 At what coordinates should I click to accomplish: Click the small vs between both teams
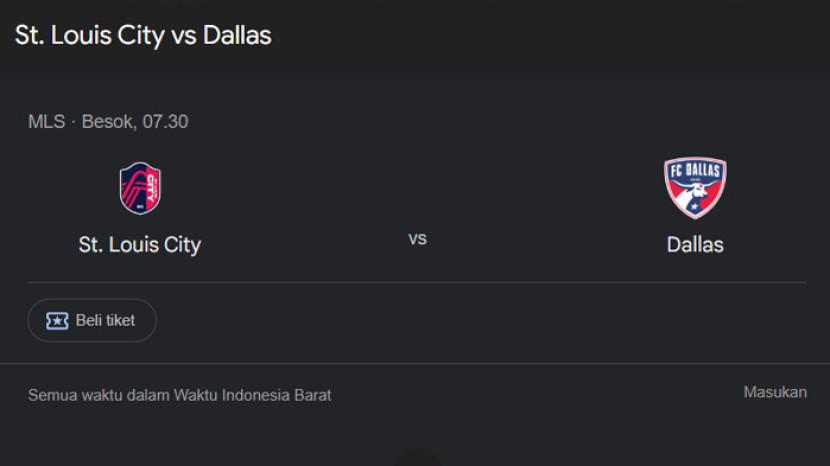pos(417,239)
